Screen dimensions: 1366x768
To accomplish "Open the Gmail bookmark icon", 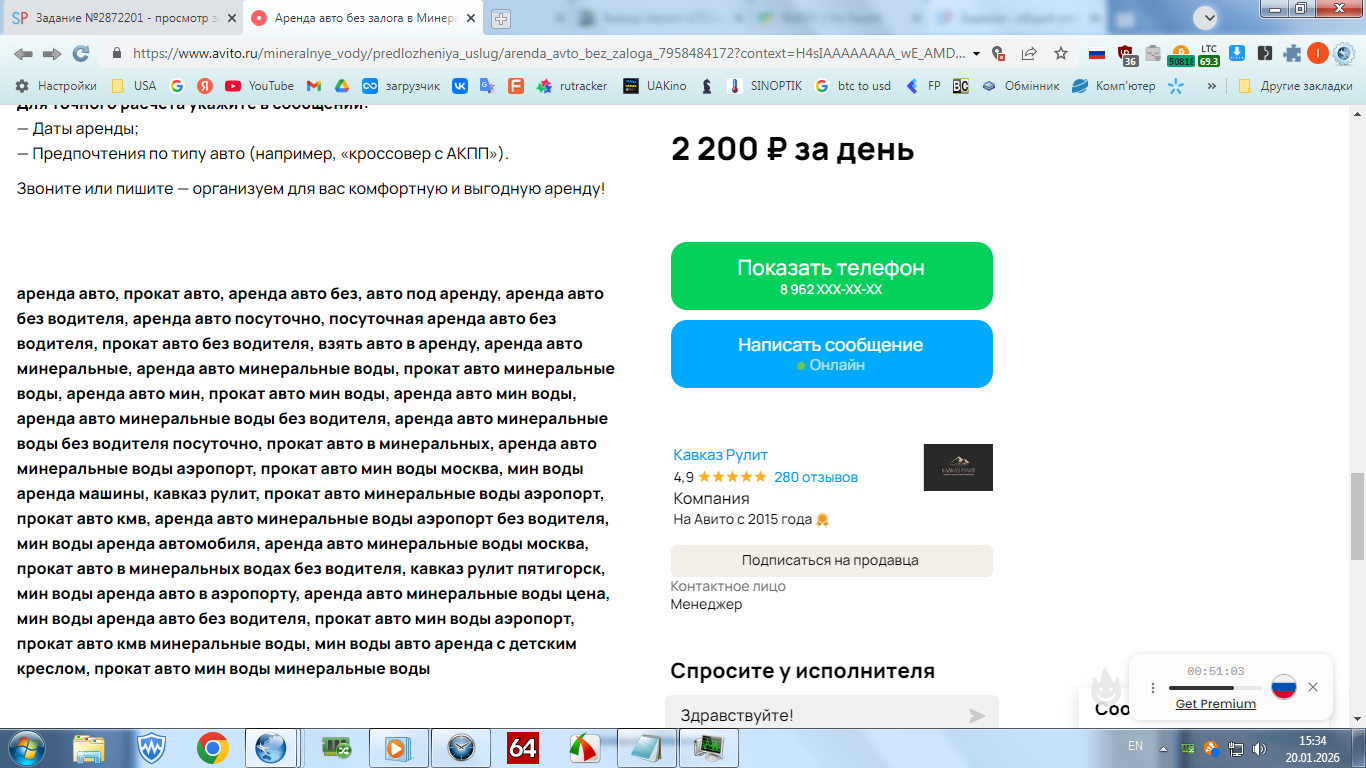I will pos(314,86).
